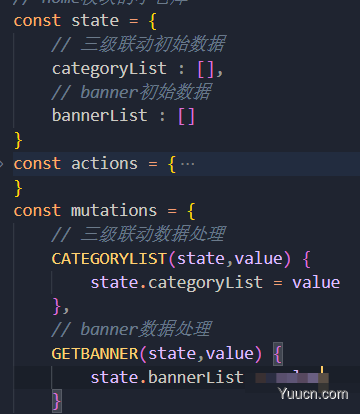Click the Yuucn.com watermark link
The height and width of the screenshot is (414, 360).
coord(313,394)
